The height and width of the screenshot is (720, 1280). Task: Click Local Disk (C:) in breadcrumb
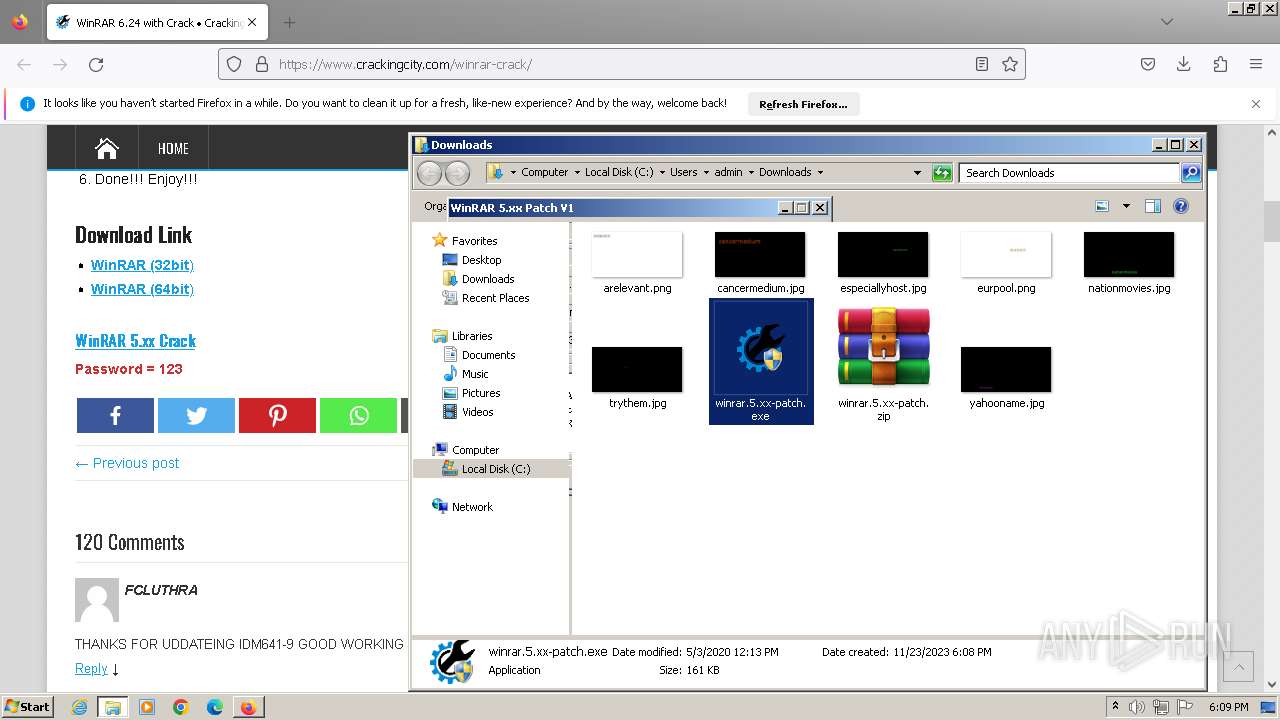click(619, 172)
